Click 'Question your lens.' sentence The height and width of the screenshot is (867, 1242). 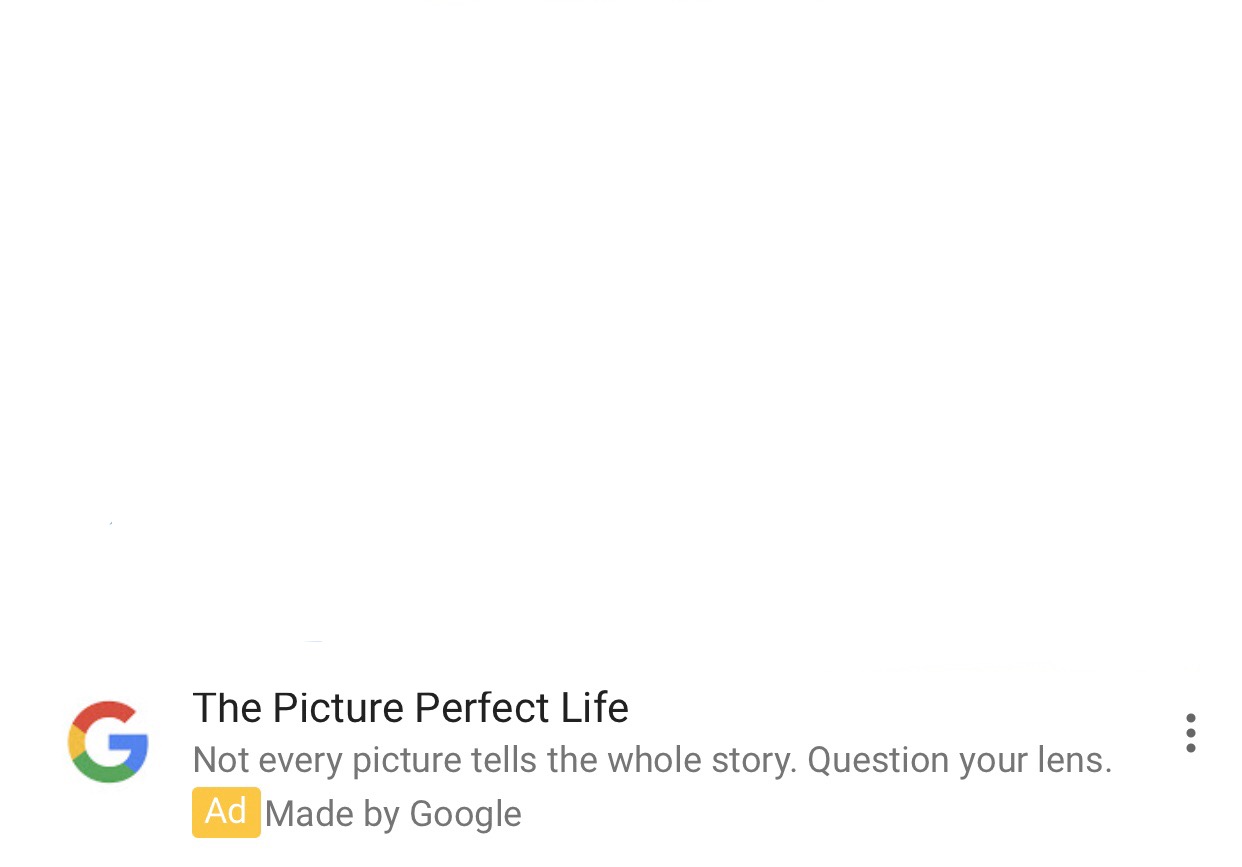pyautogui.click(x=960, y=761)
